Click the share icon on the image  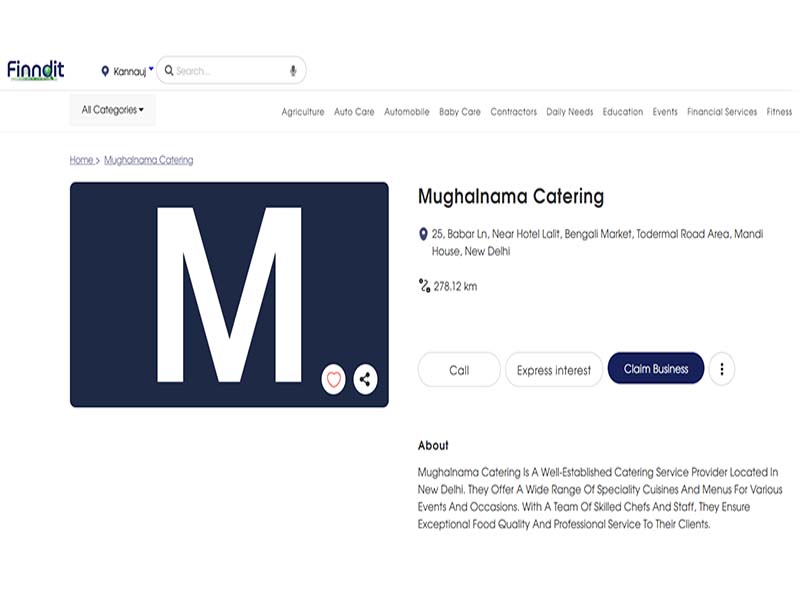pos(365,379)
